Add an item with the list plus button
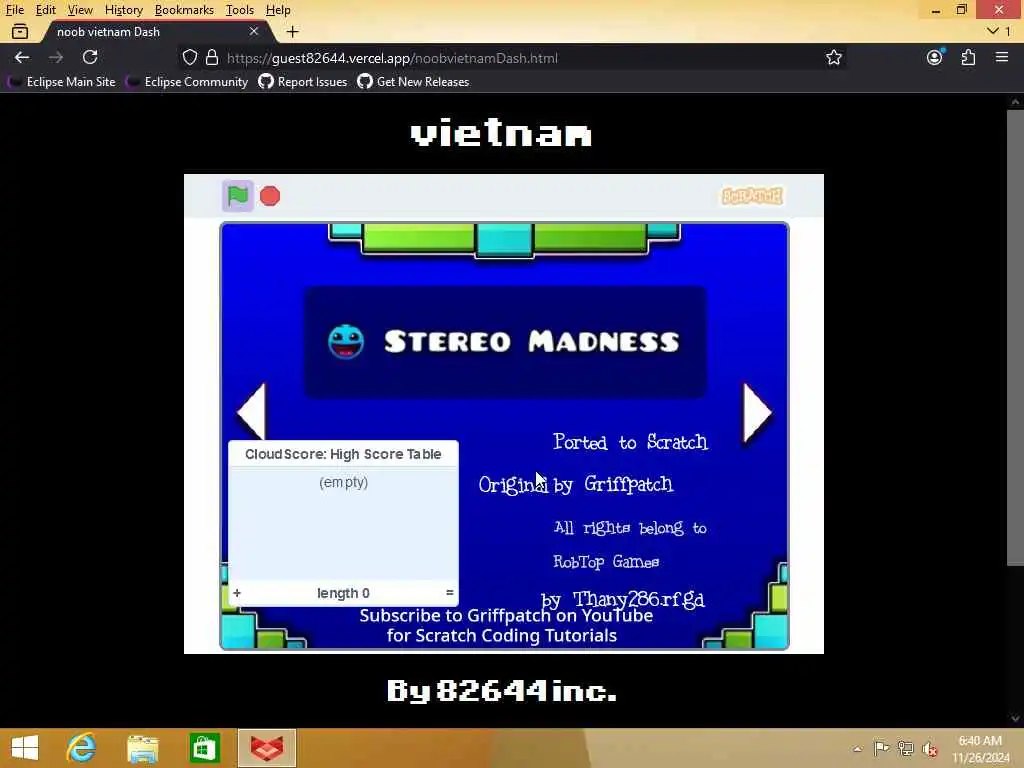 pyautogui.click(x=237, y=593)
